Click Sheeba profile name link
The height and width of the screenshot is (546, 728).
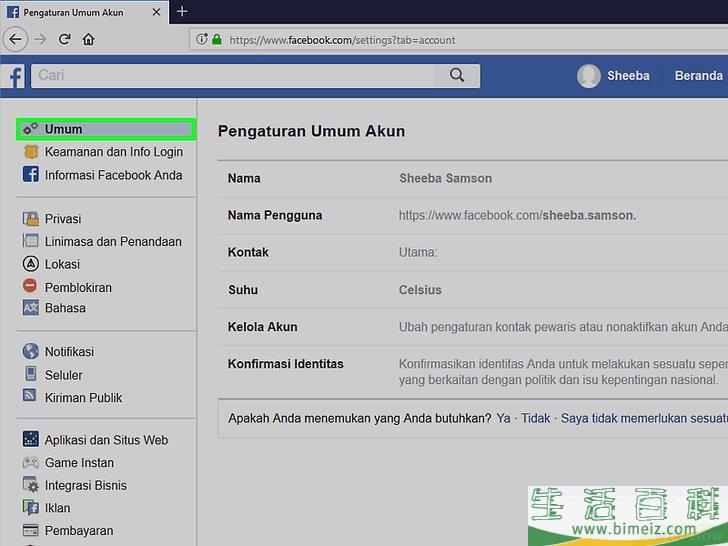[628, 76]
